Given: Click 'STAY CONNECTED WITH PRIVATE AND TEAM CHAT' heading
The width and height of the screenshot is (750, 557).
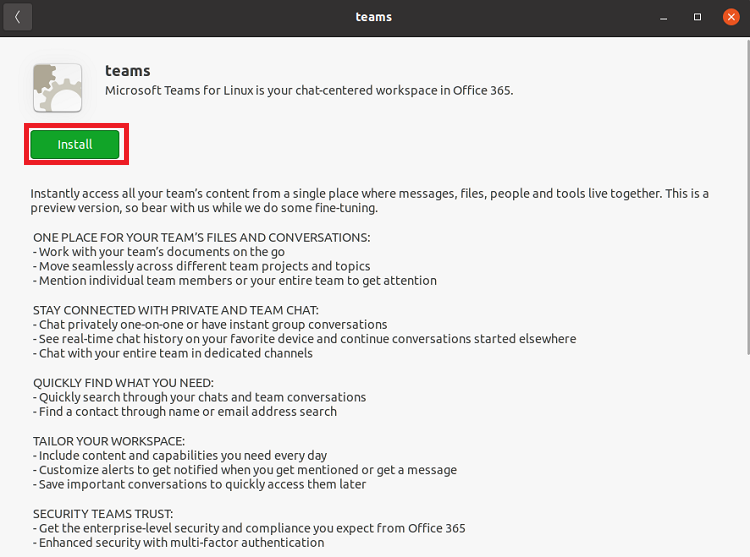Looking at the screenshot, I should [176, 310].
